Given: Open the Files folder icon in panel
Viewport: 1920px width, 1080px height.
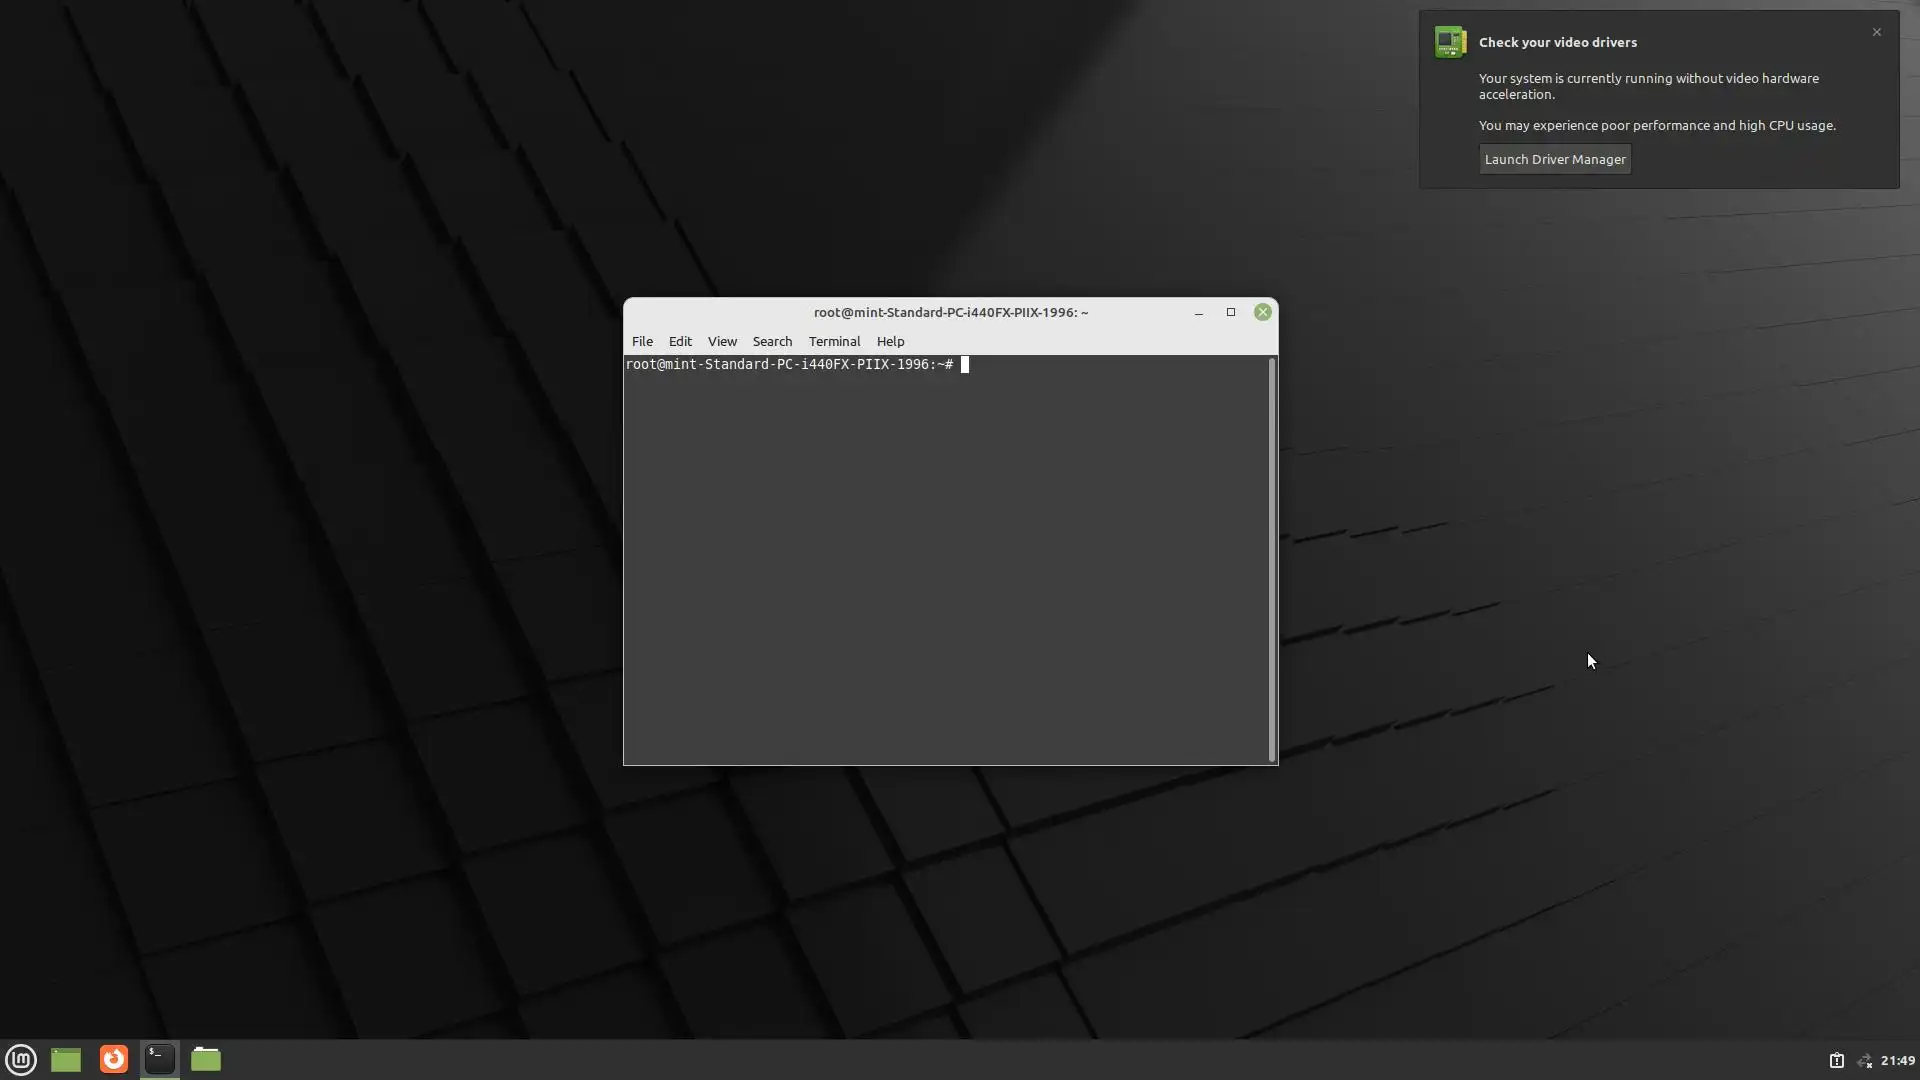Looking at the screenshot, I should 206,1059.
